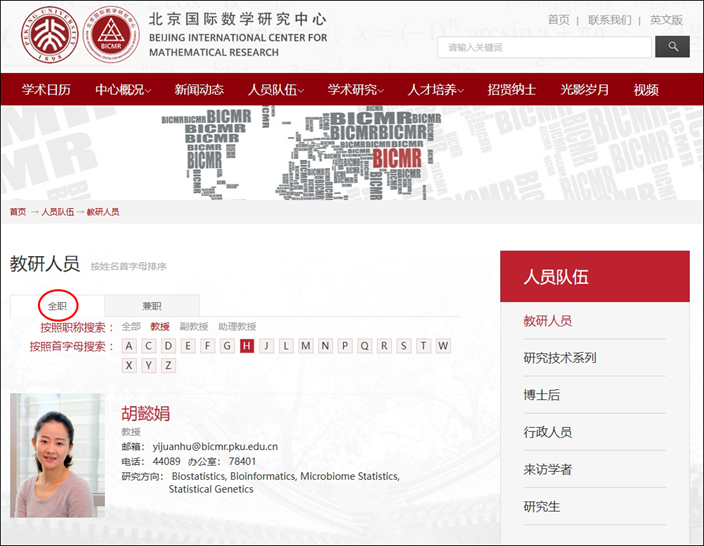This screenshot has height=546, width=704.
Task: Select letter M filter box
Action: [x=306, y=346]
